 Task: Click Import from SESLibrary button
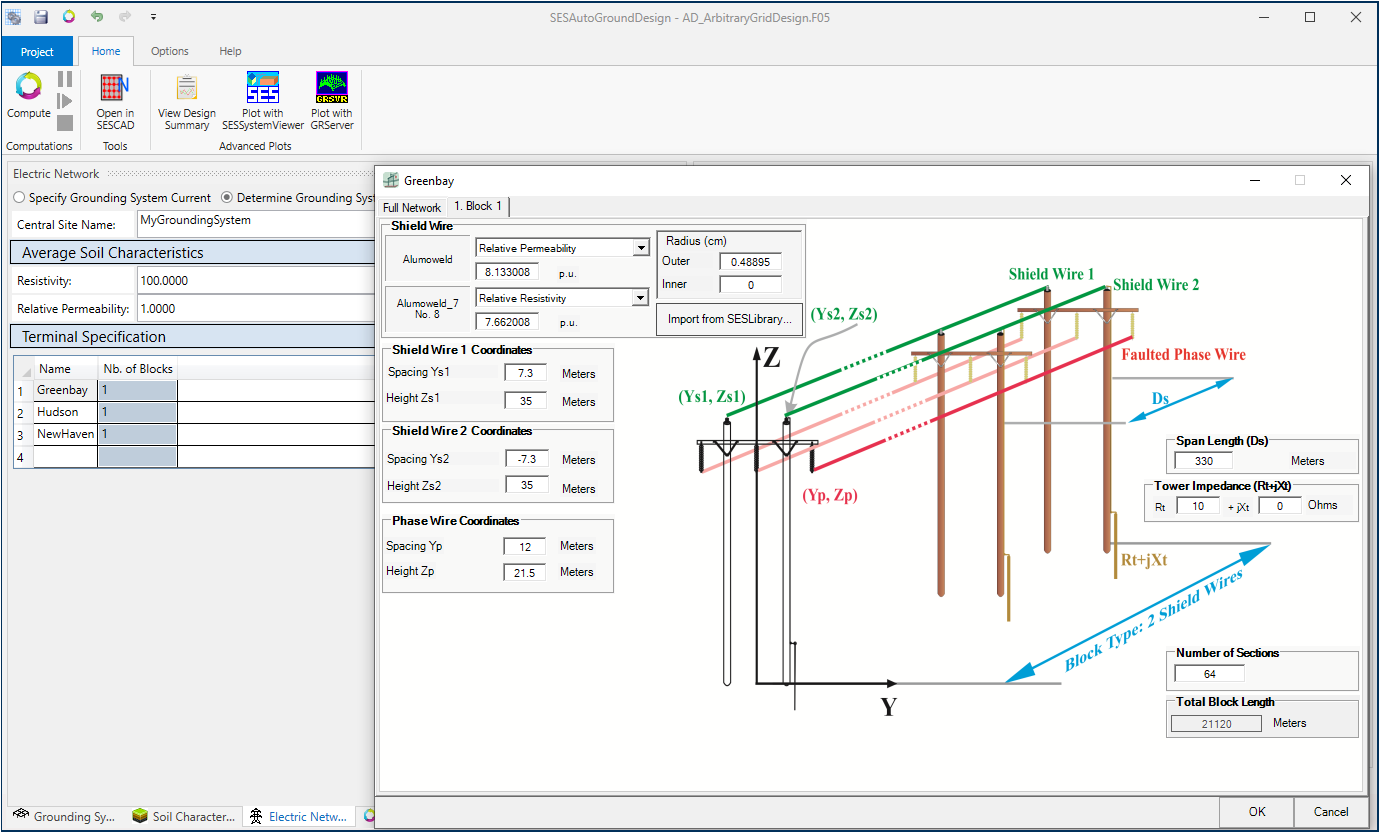pos(730,319)
